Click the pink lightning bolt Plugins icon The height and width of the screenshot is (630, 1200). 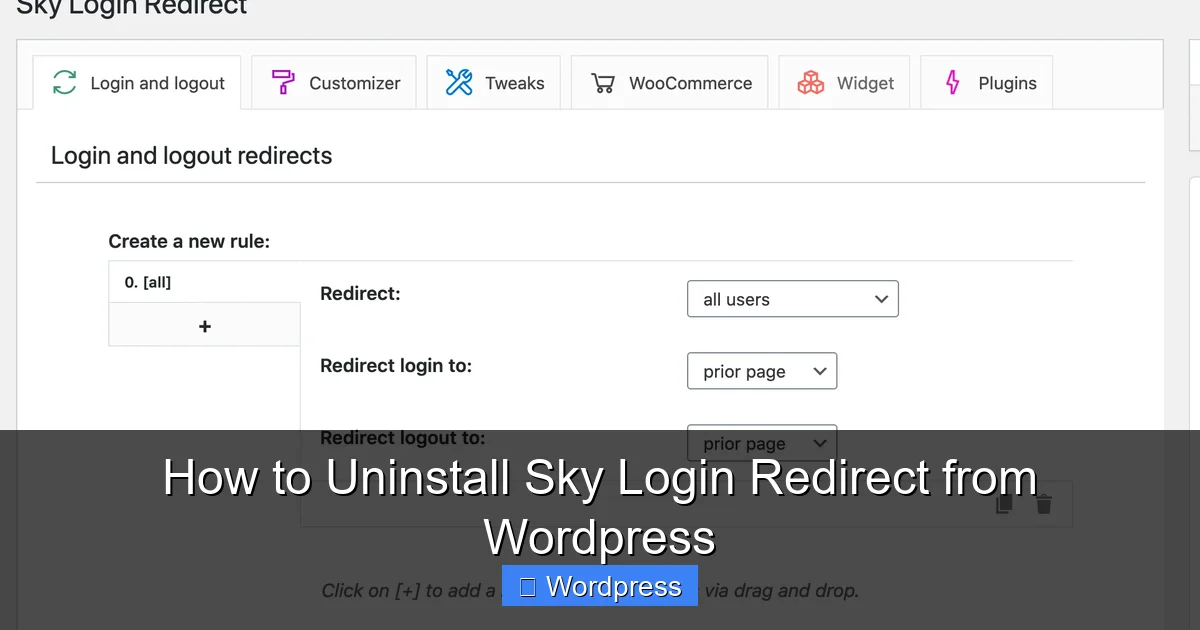coord(952,83)
